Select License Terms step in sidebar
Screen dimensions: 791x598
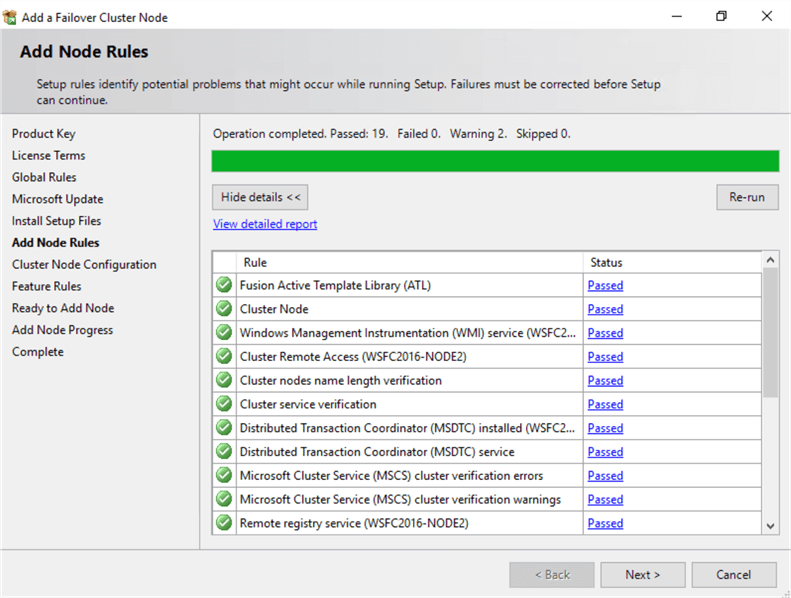click(48, 155)
